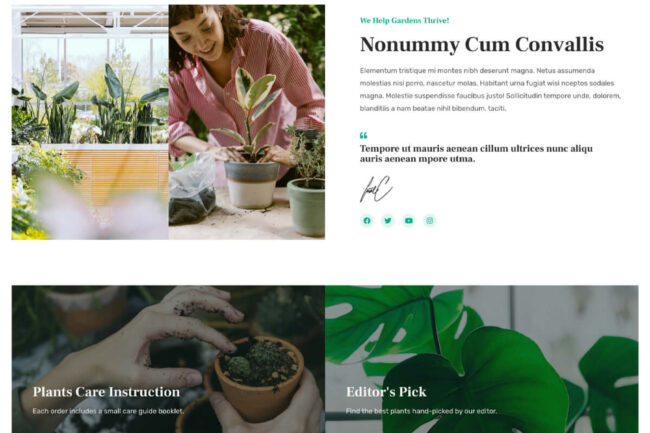Open the 'Editor's Pick' title link
This screenshot has width=650, height=433.
pyautogui.click(x=386, y=392)
